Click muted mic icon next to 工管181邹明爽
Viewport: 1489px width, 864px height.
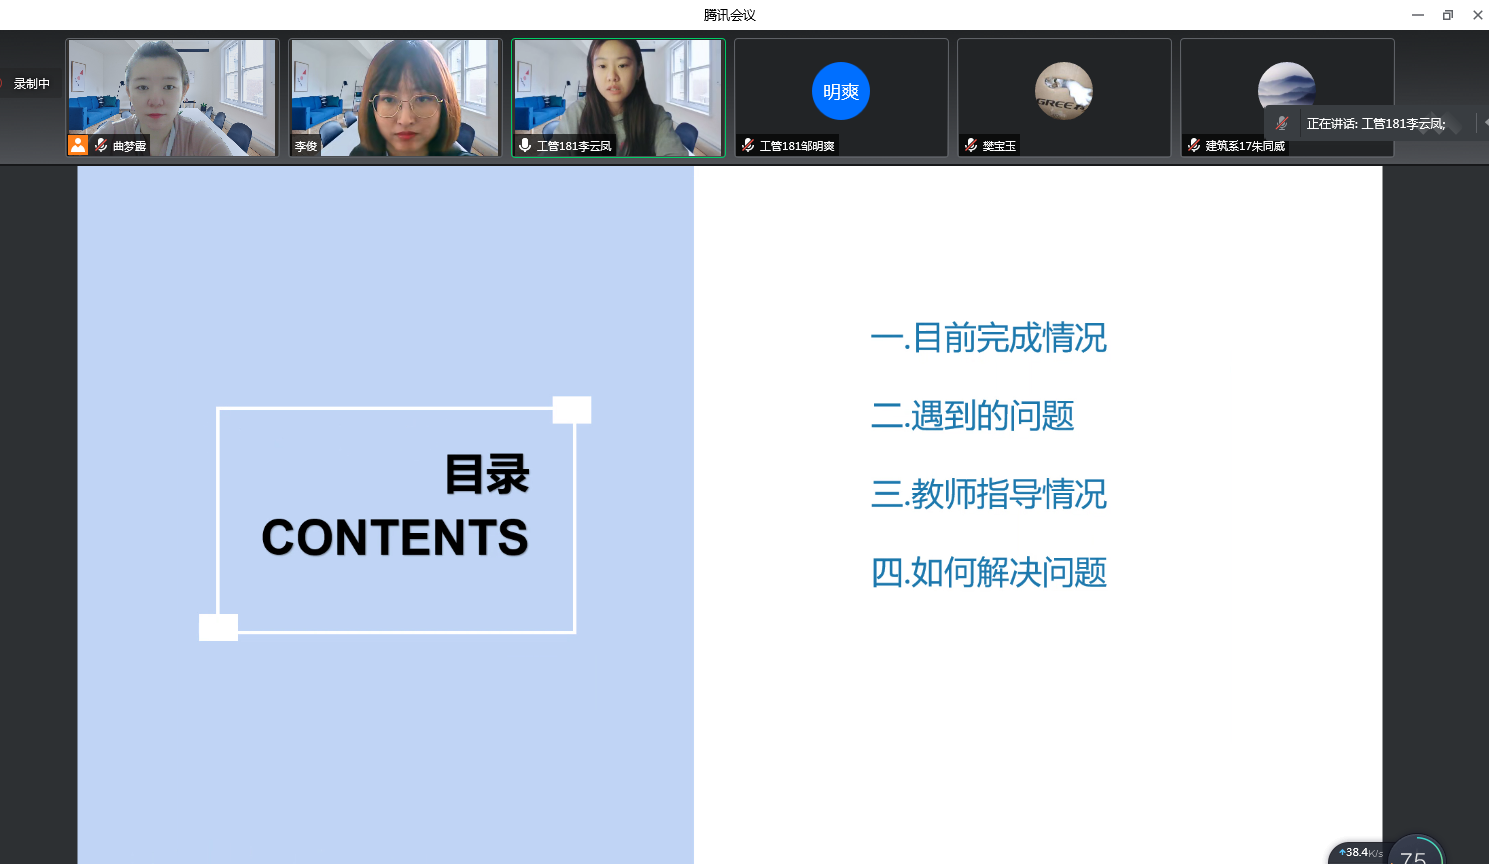pyautogui.click(x=748, y=145)
